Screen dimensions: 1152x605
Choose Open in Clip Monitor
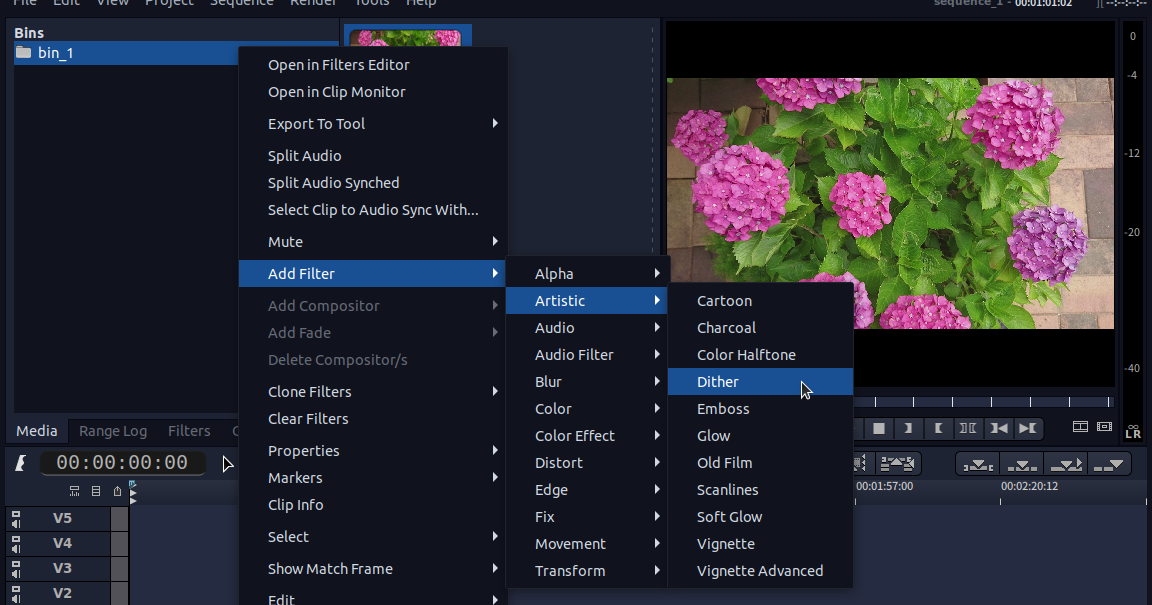(x=373, y=92)
